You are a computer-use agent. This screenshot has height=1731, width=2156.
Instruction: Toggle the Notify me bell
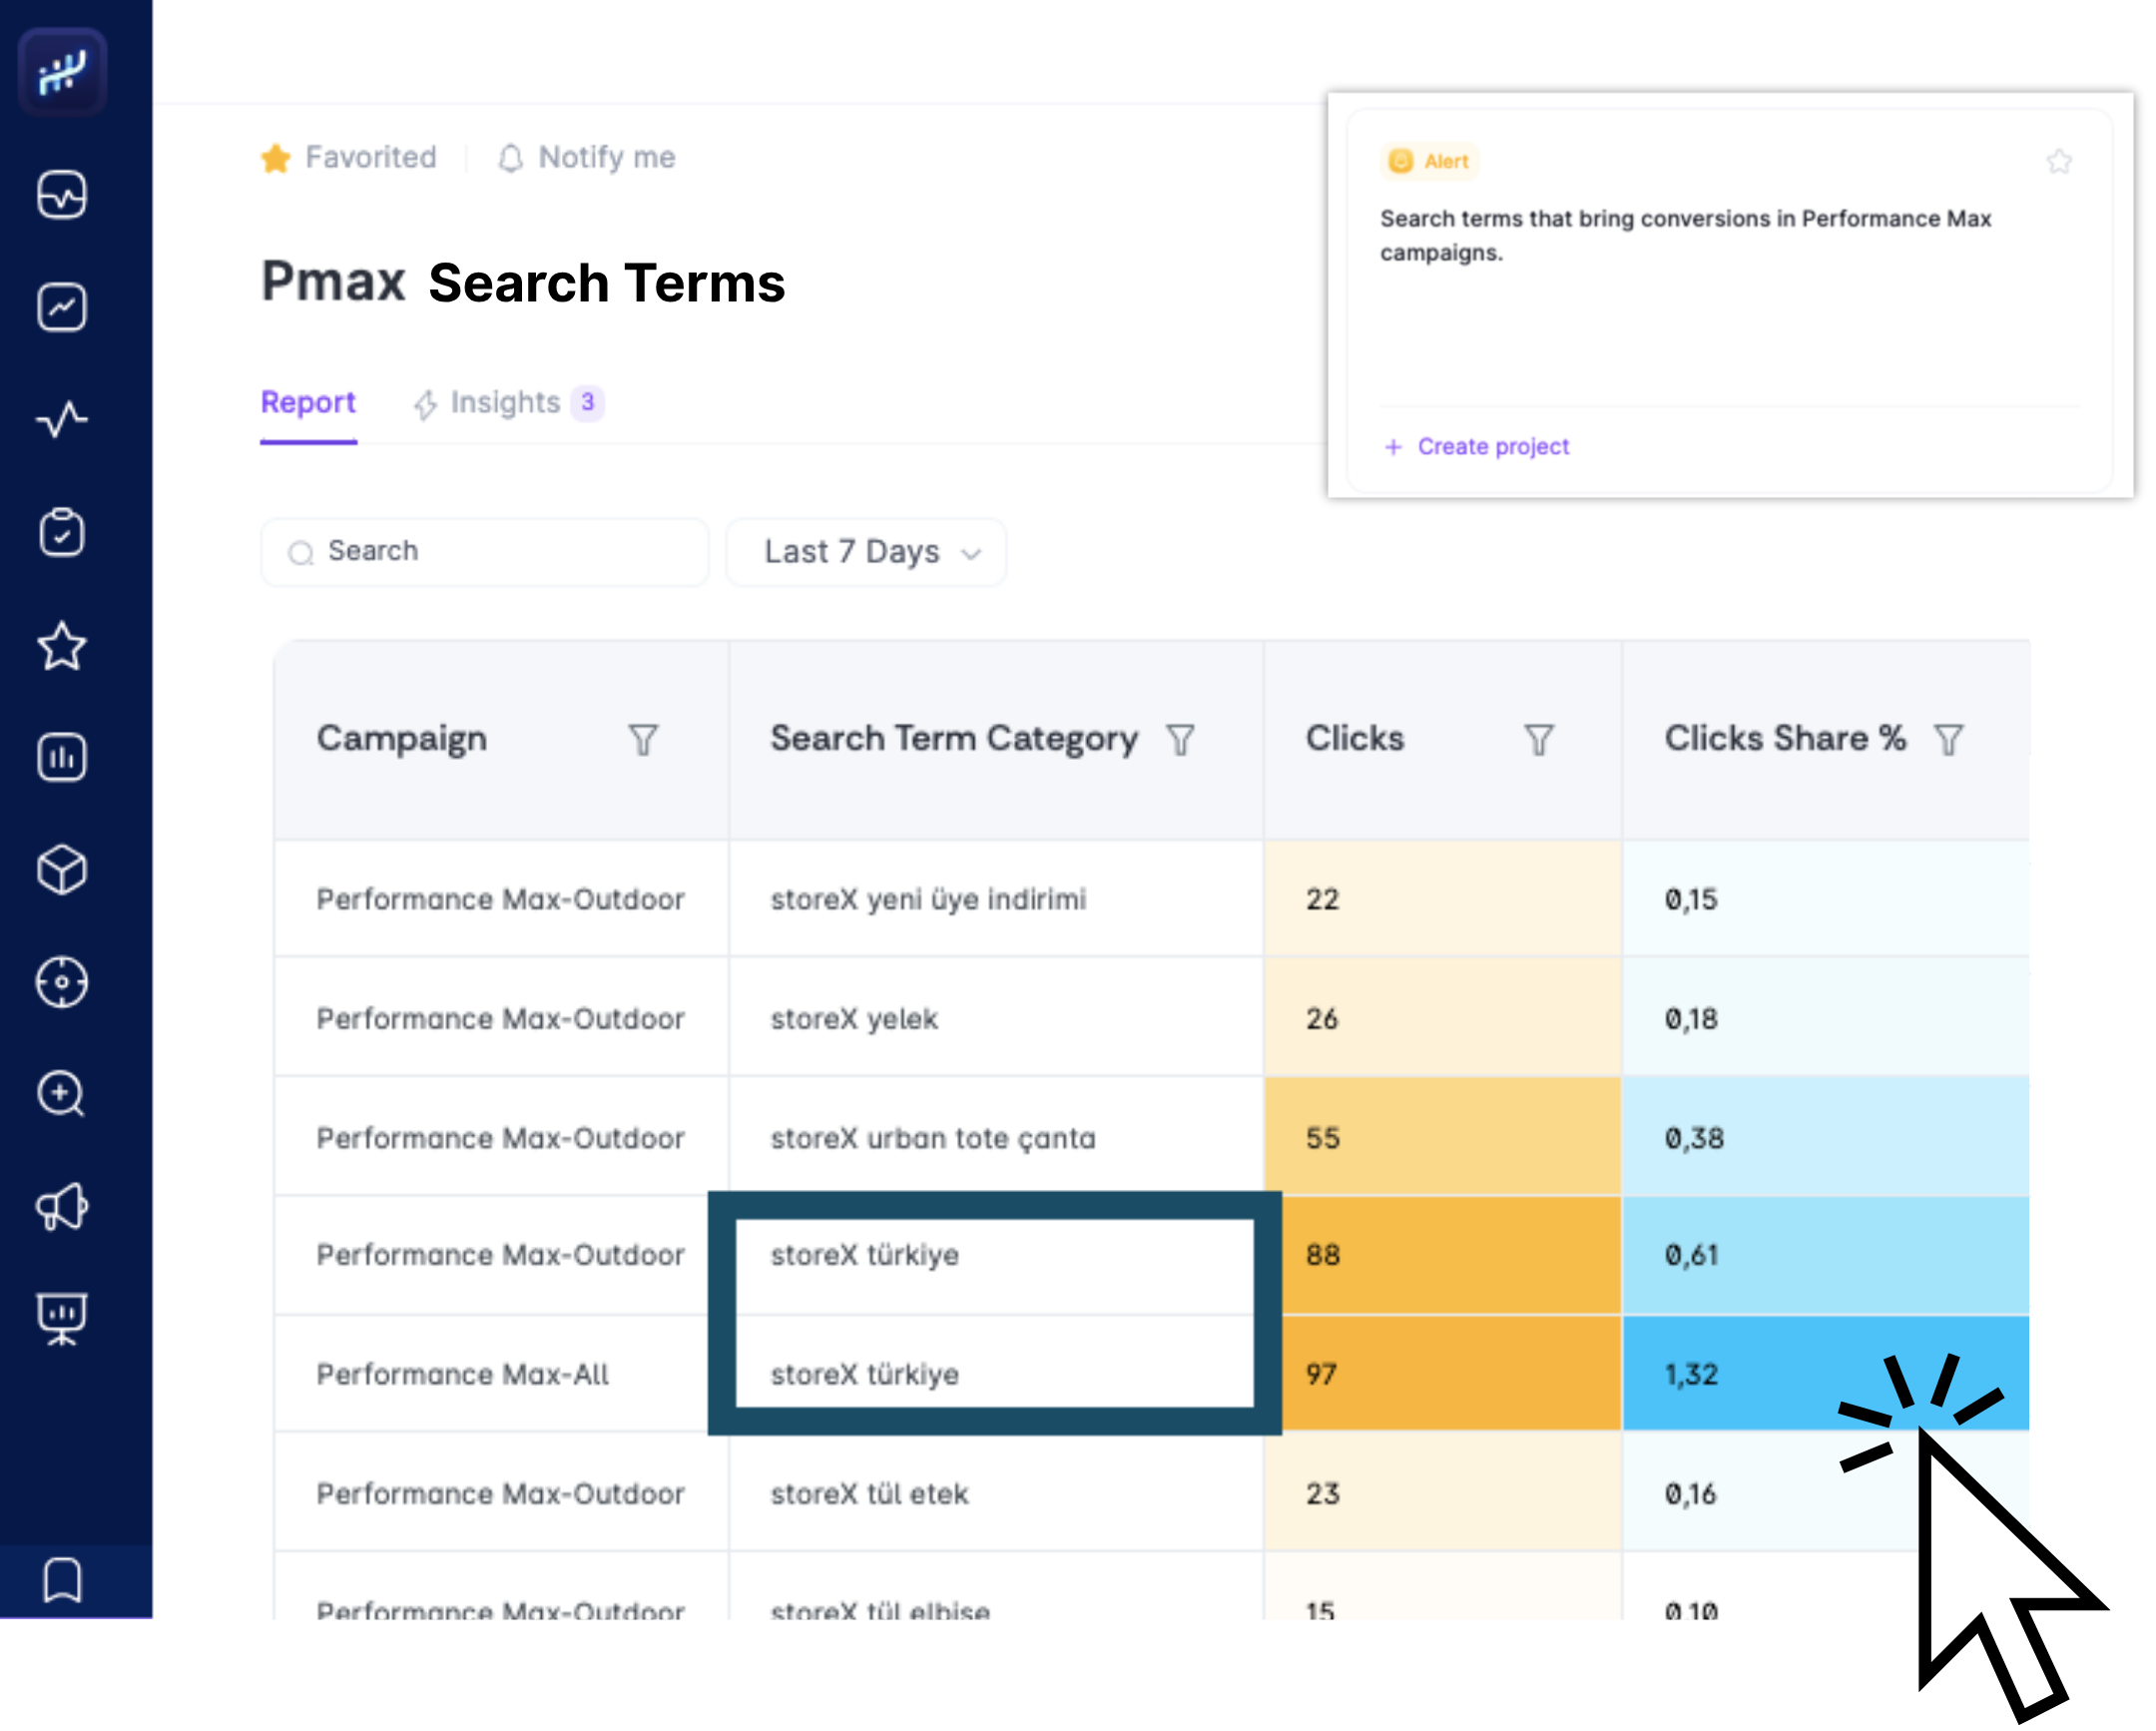pyautogui.click(x=511, y=158)
